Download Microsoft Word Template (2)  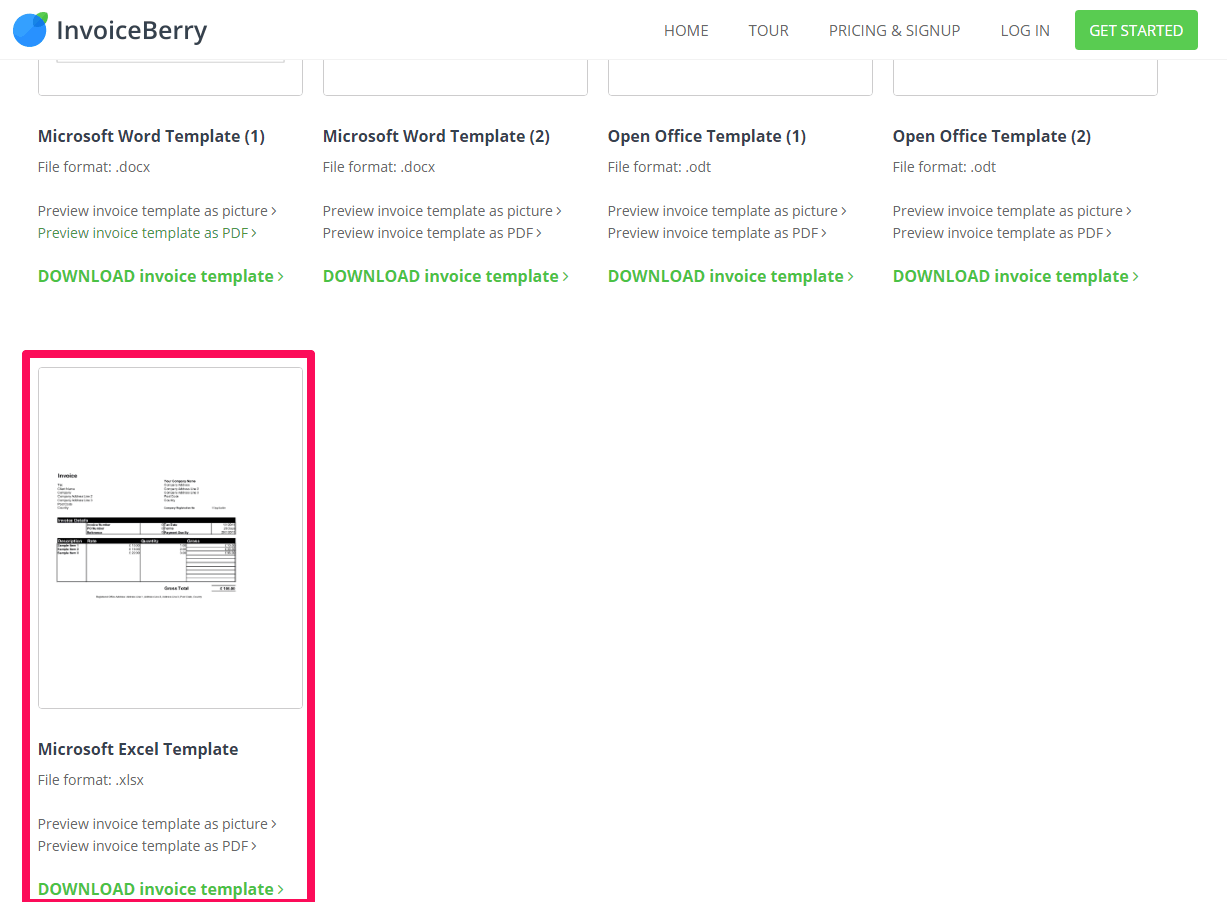coord(445,276)
